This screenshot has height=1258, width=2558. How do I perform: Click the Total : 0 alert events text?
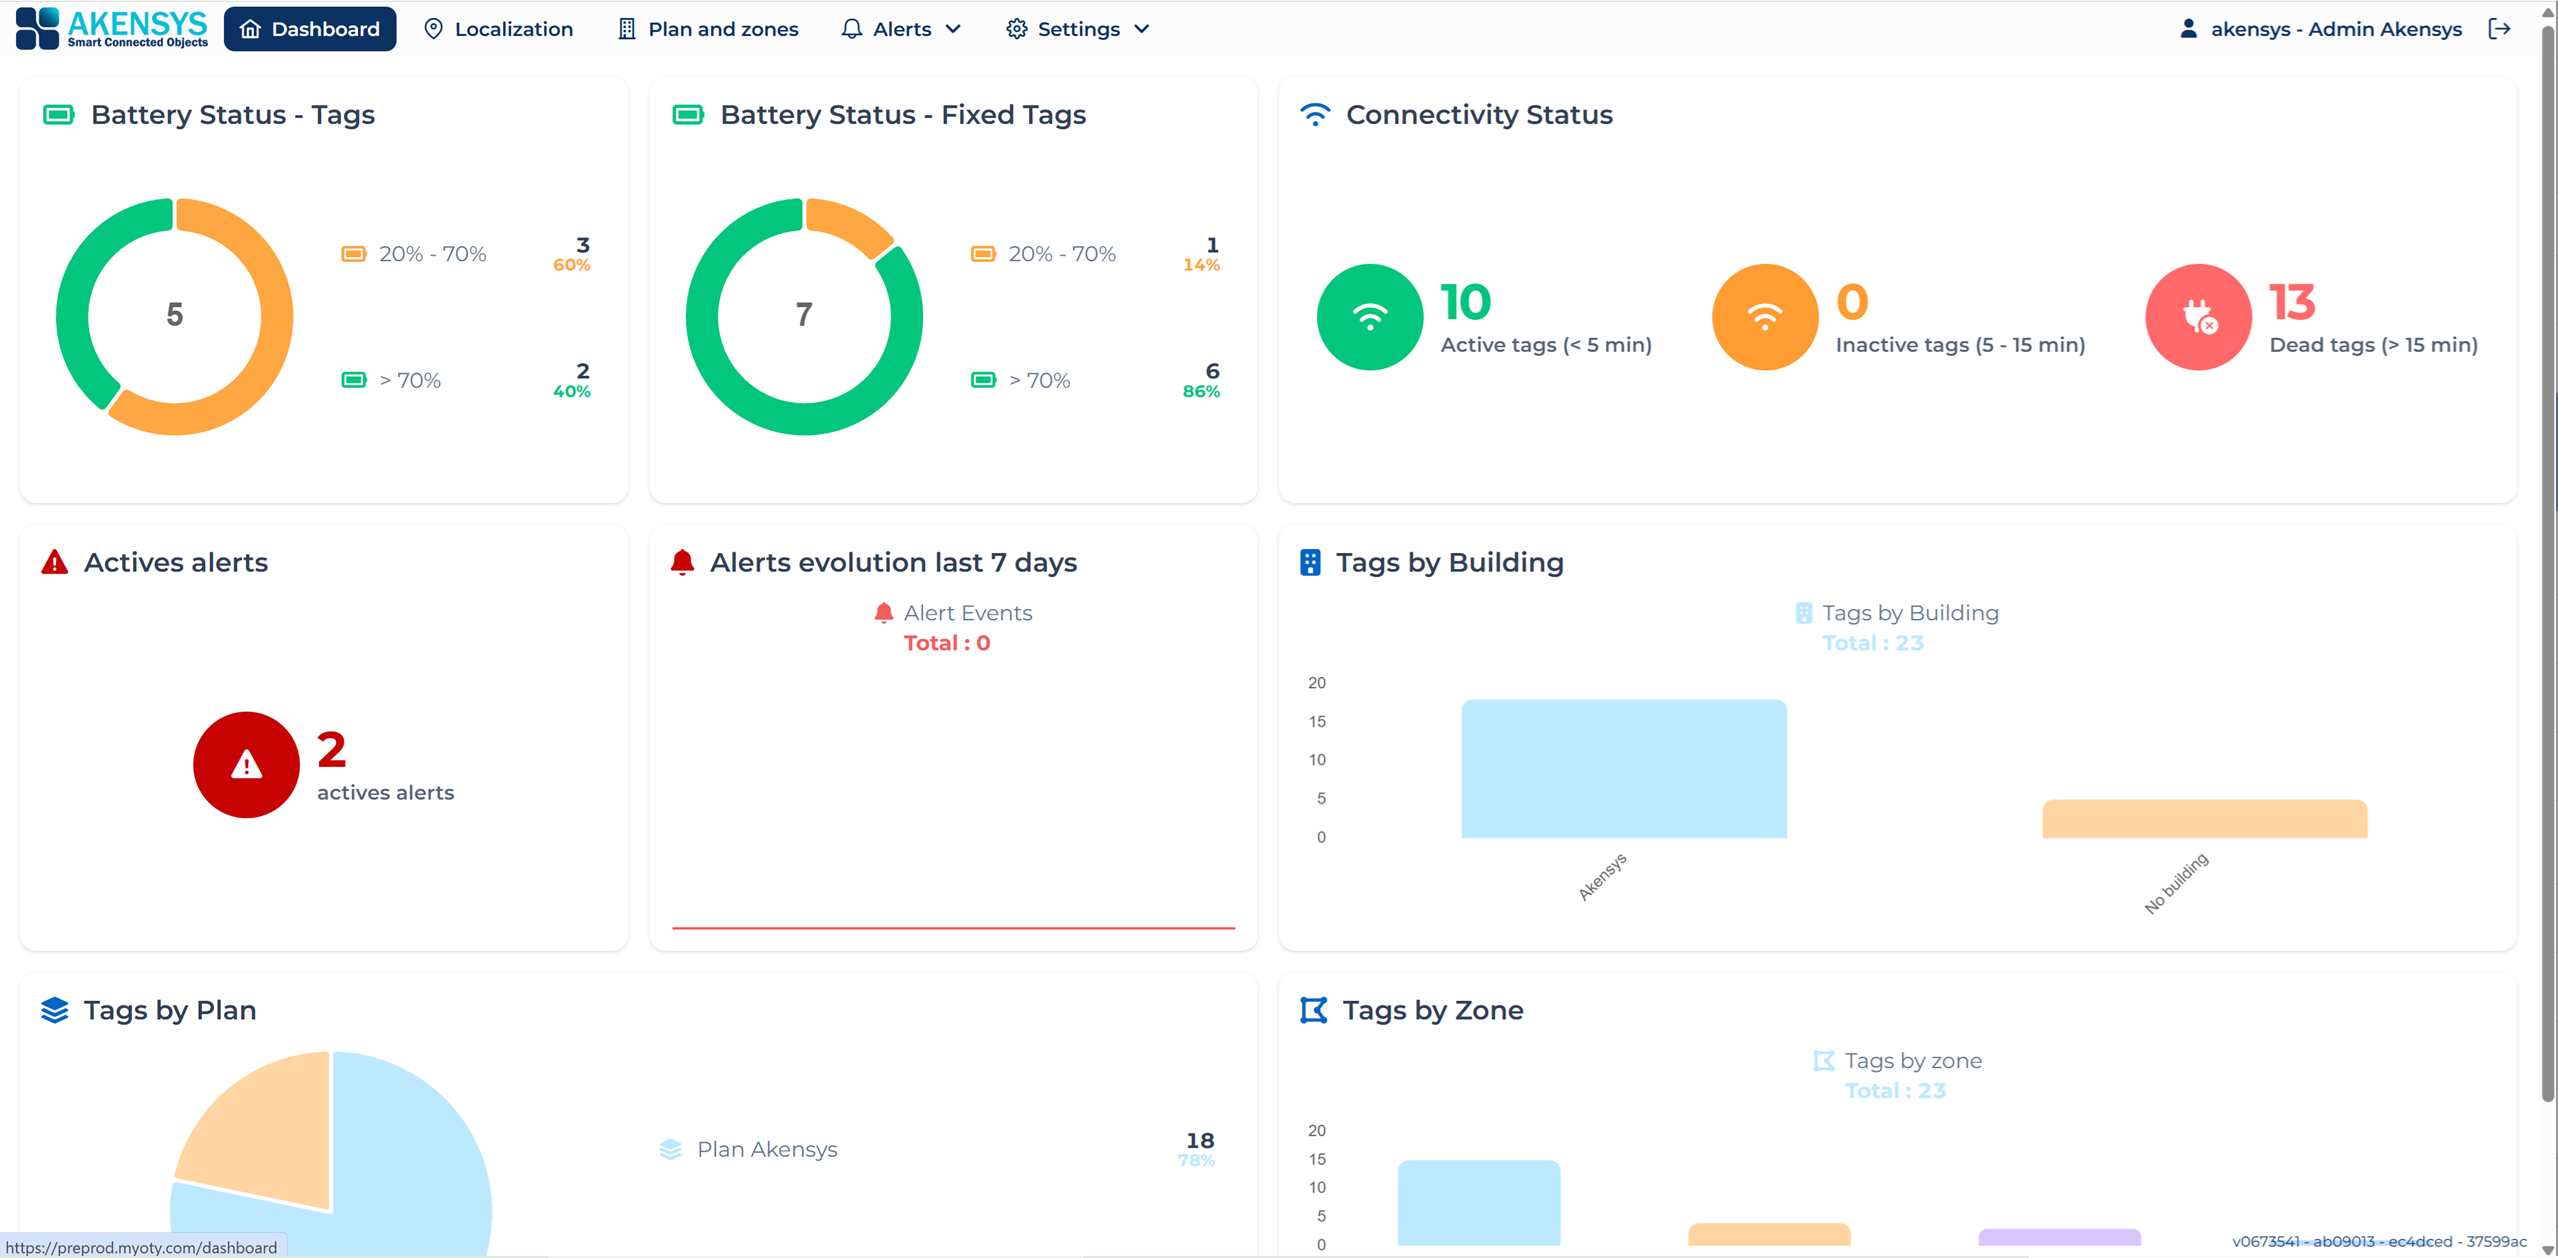coord(947,643)
